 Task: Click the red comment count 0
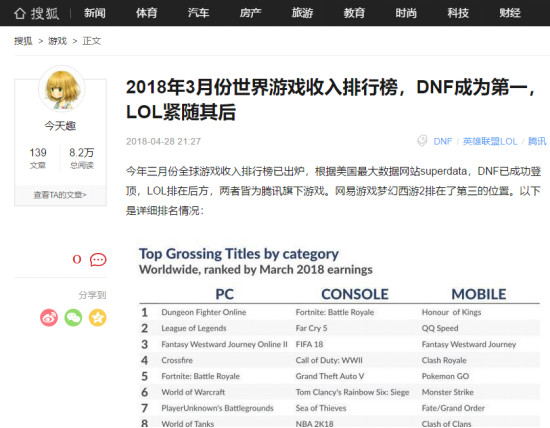point(77,260)
